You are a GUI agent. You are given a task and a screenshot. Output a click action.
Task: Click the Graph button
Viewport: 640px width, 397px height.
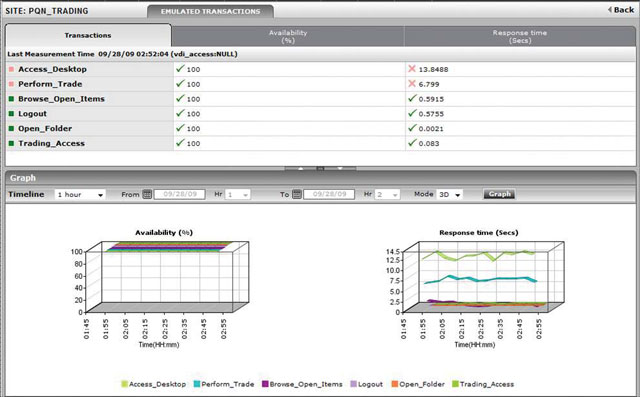pyautogui.click(x=500, y=194)
